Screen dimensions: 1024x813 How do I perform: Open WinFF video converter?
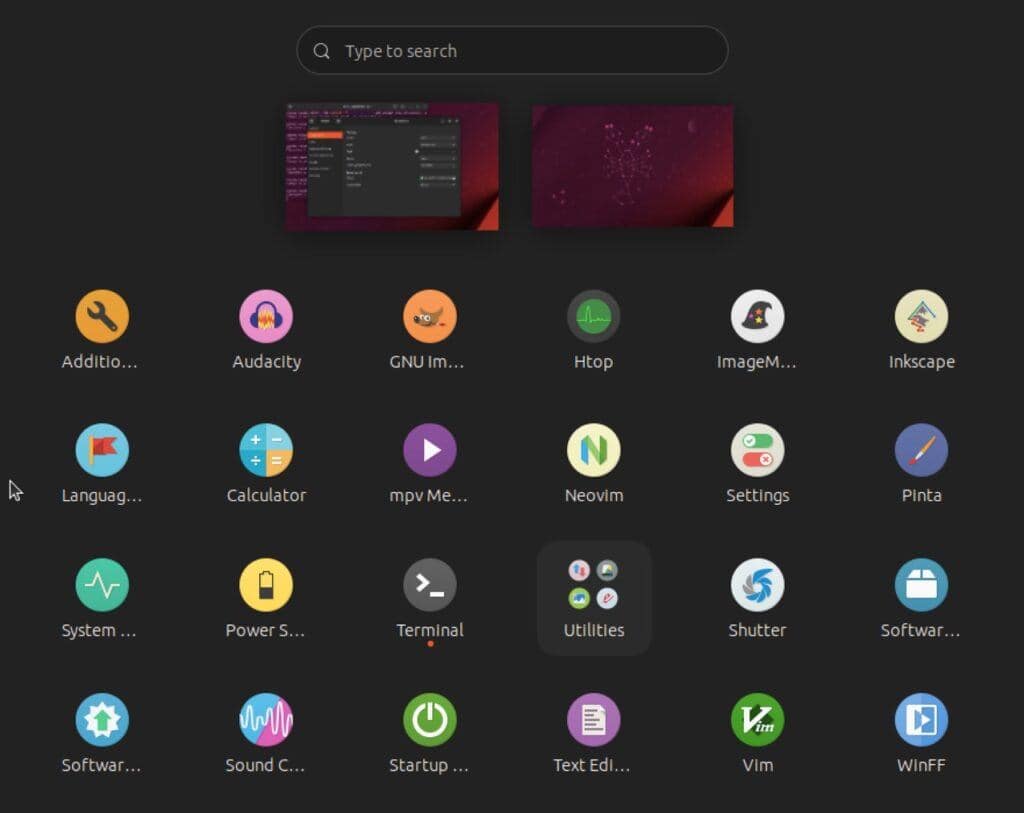(921, 720)
